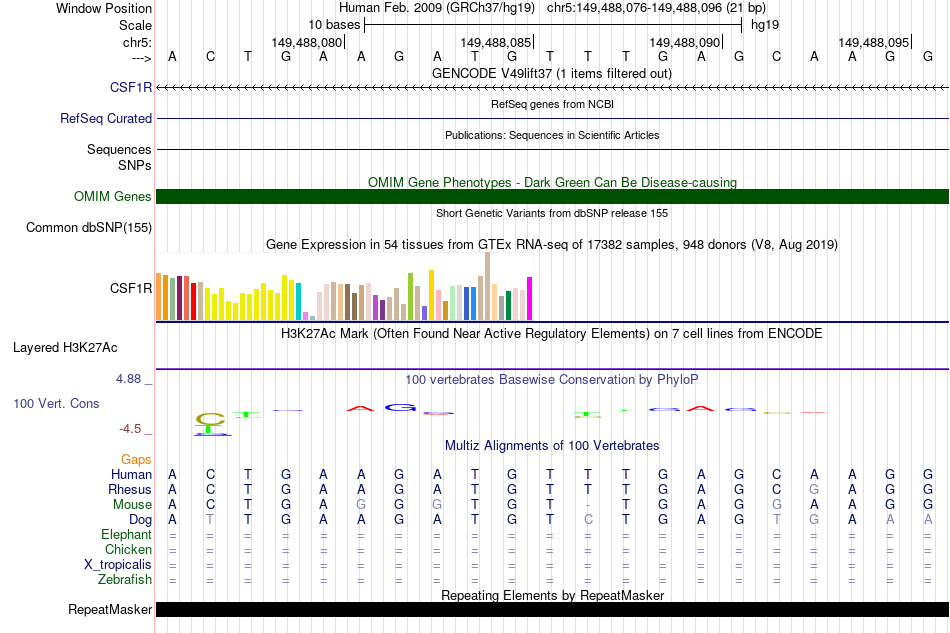Click the 149,488,090 ruler position label
The image size is (950, 633).
(685, 42)
